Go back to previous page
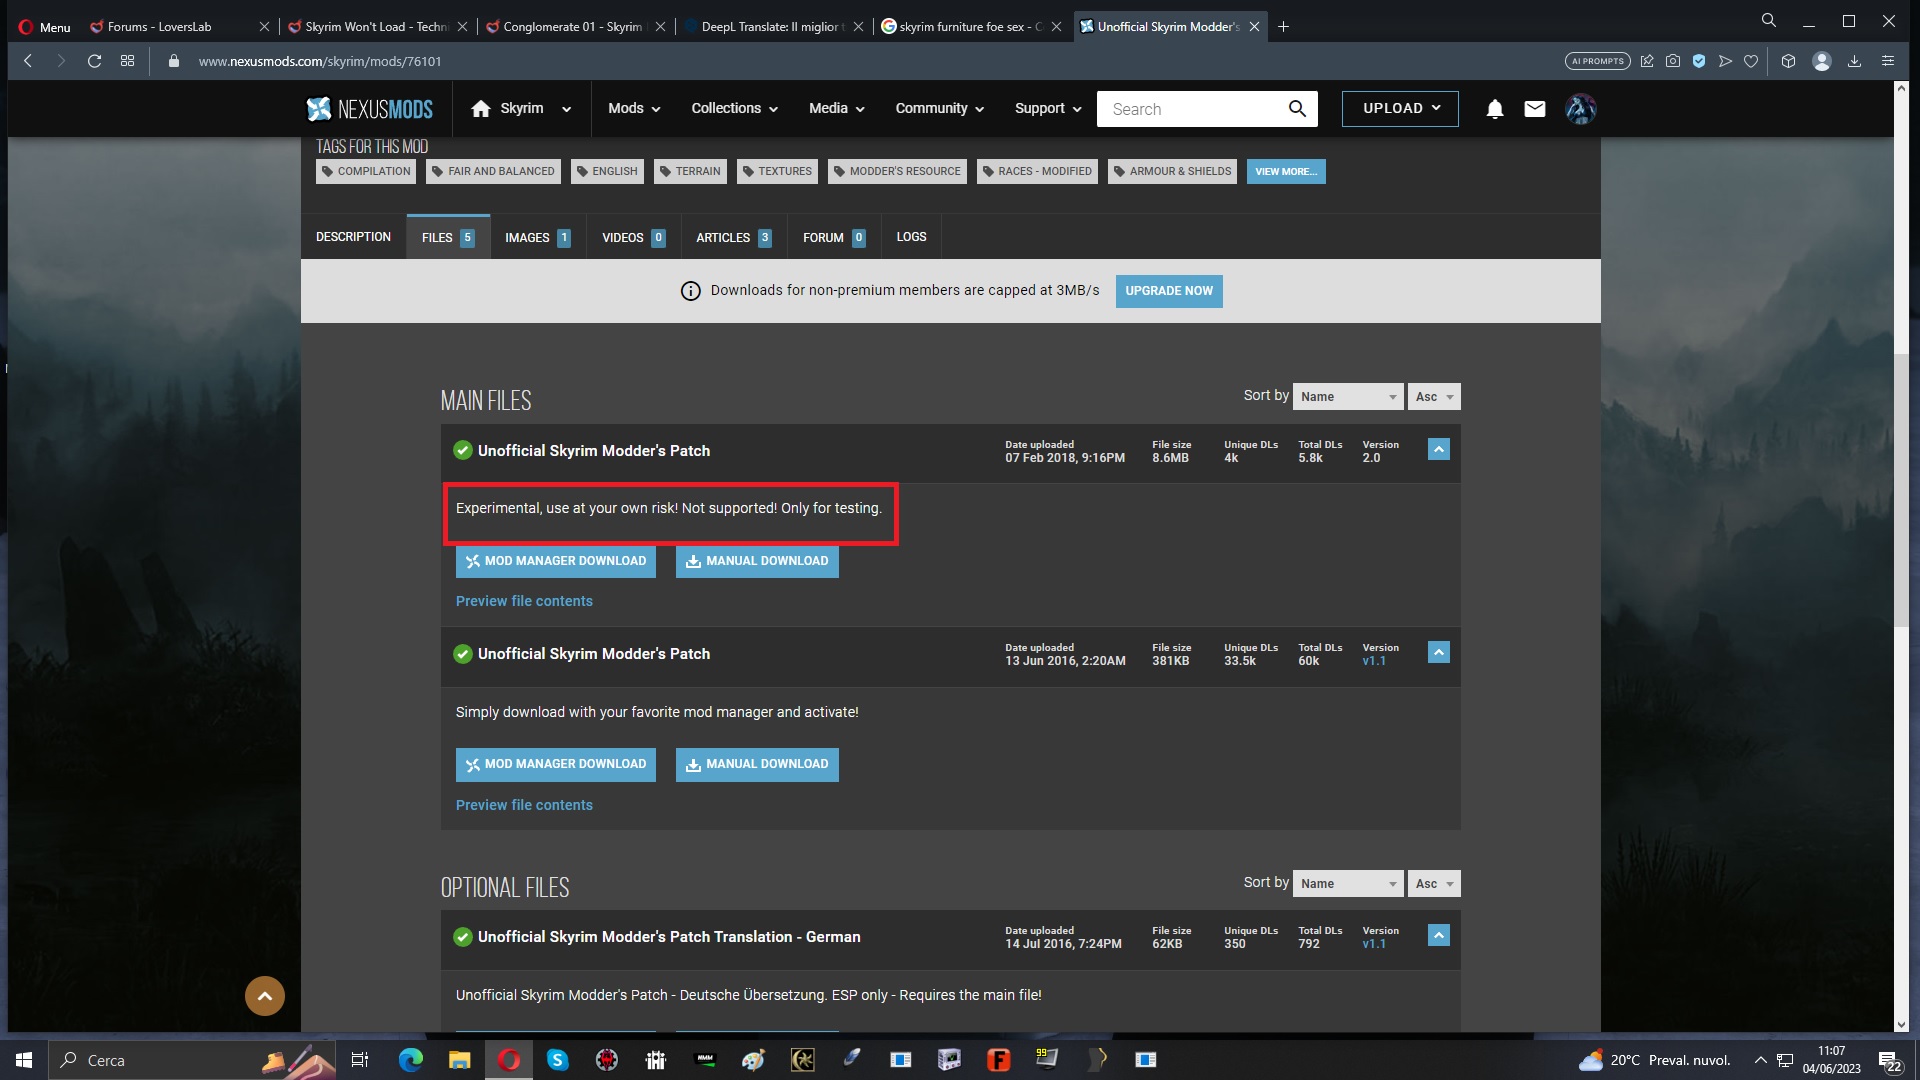Screen dimensions: 1920x1080 coord(28,61)
